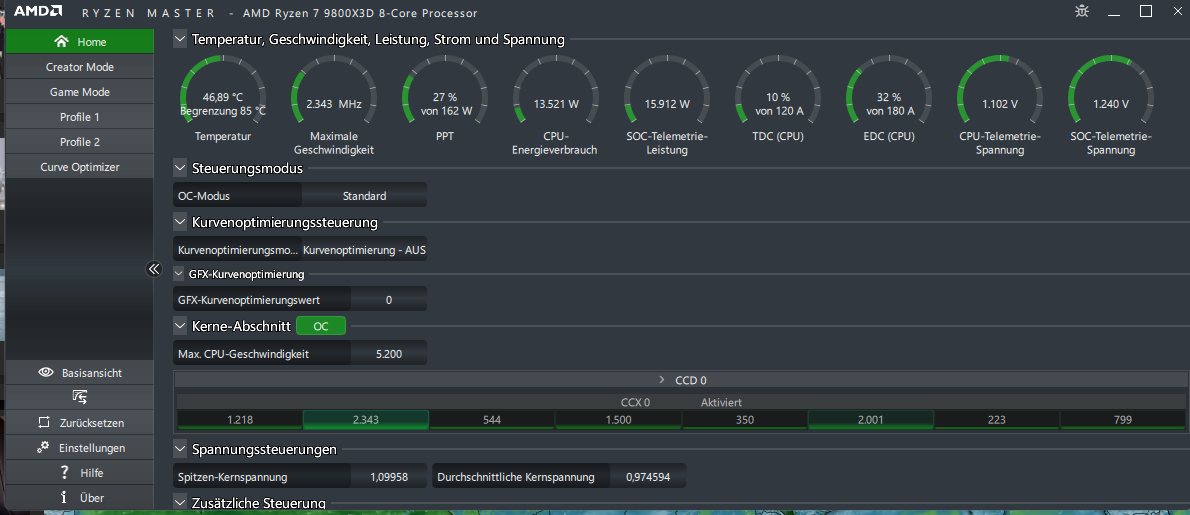The width and height of the screenshot is (1190, 515).
Task: Click core cell showing 544
Action: pos(492,419)
